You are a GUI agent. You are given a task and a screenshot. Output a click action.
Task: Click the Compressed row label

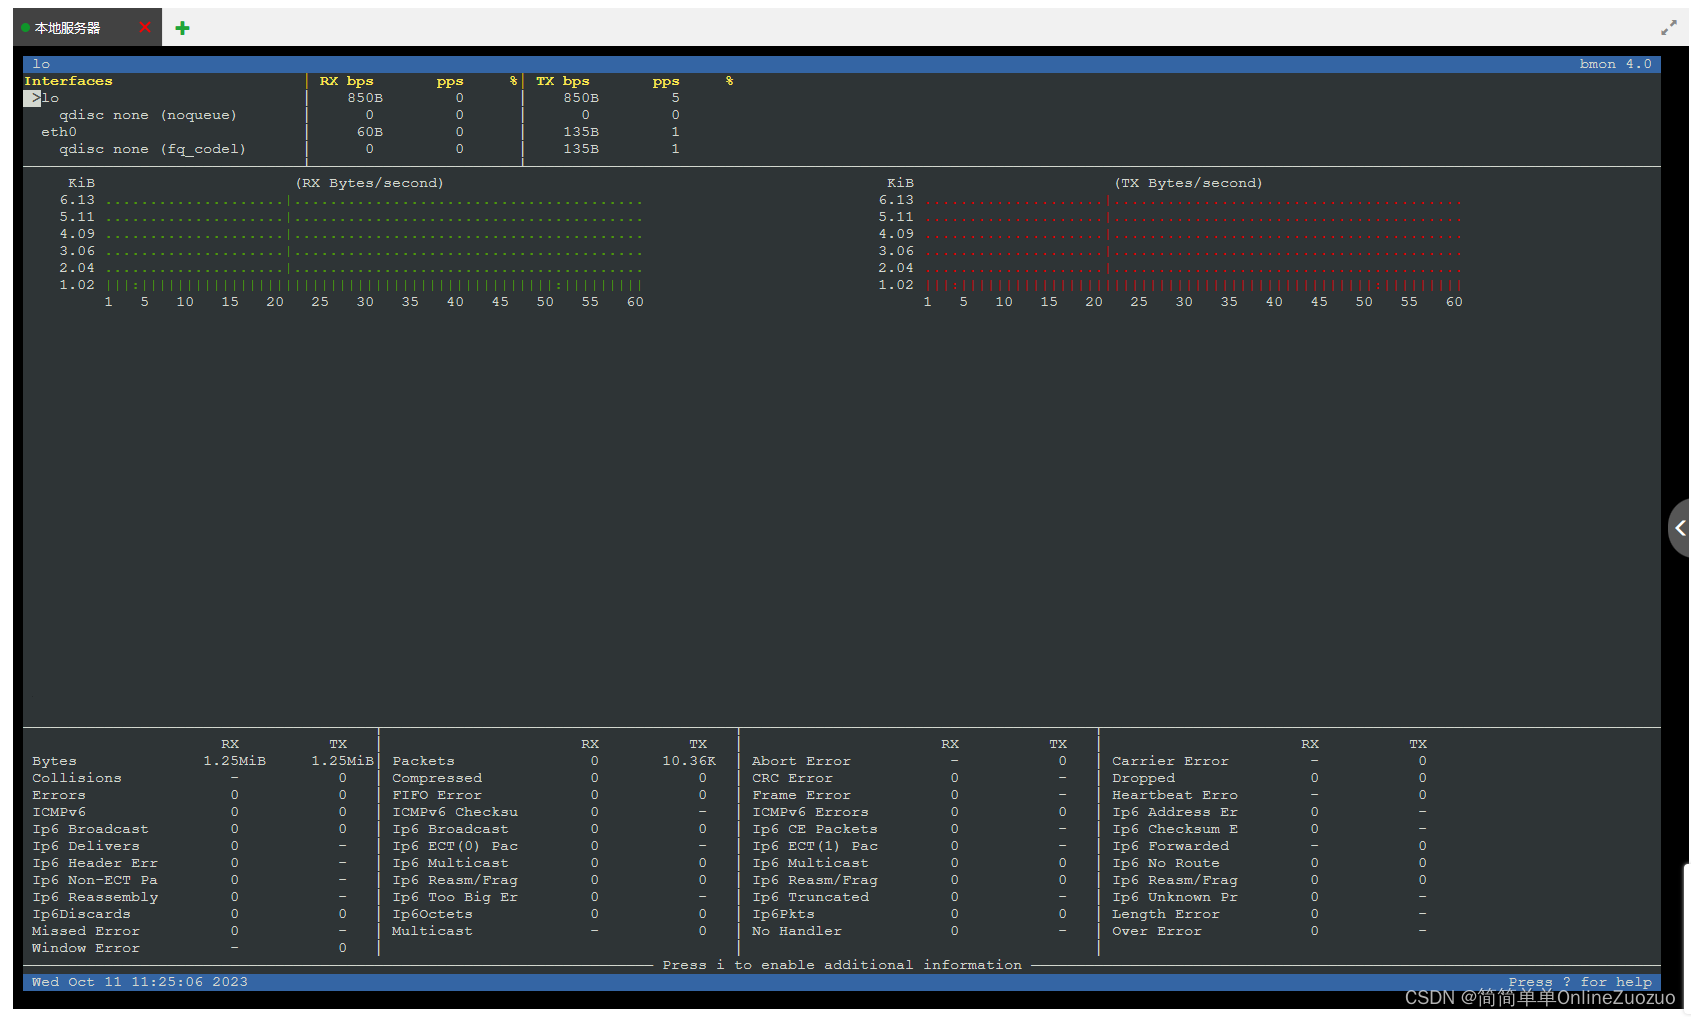437,778
